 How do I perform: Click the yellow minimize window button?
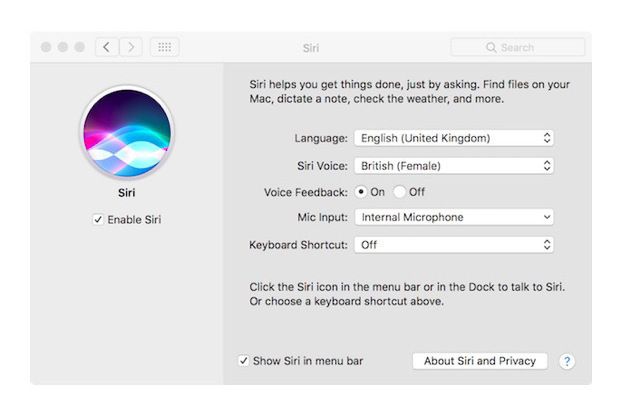[x=63, y=47]
